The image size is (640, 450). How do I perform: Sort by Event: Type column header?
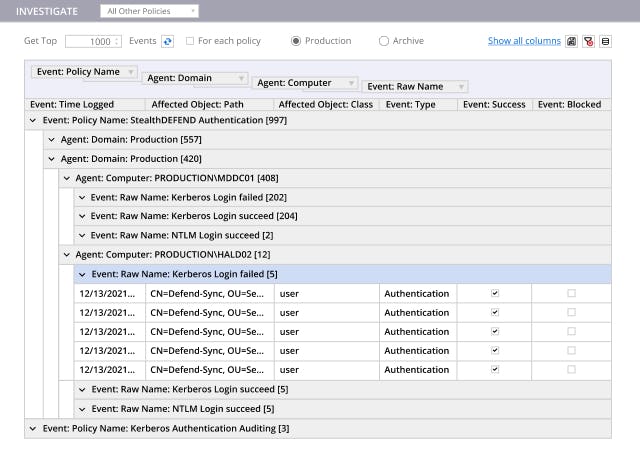pyautogui.click(x=410, y=104)
